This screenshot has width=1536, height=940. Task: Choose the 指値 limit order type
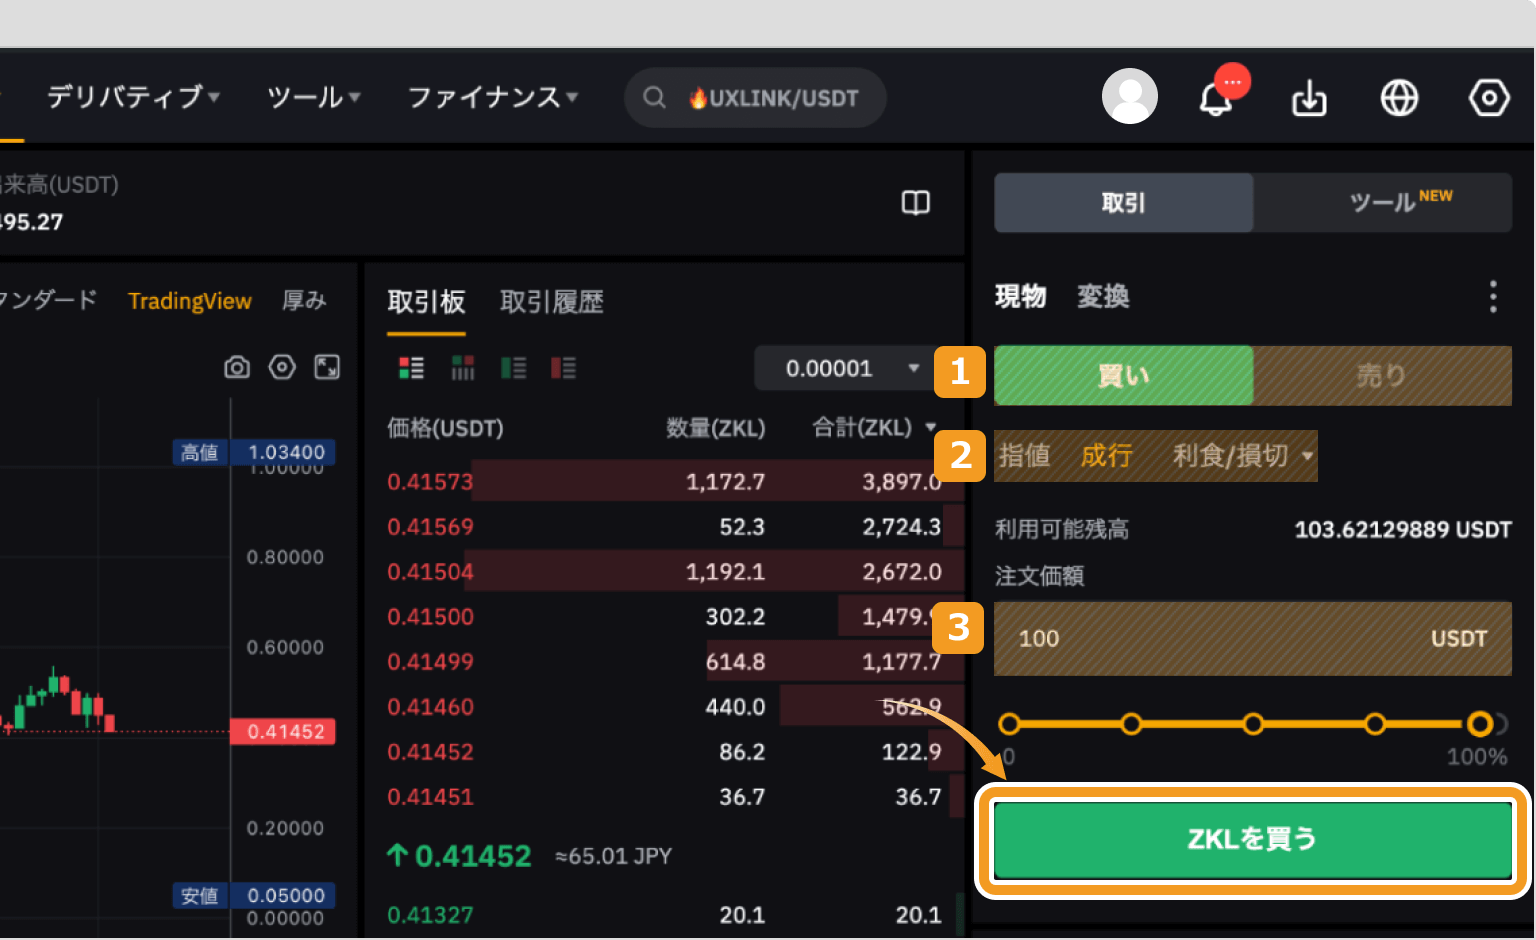(x=1025, y=456)
